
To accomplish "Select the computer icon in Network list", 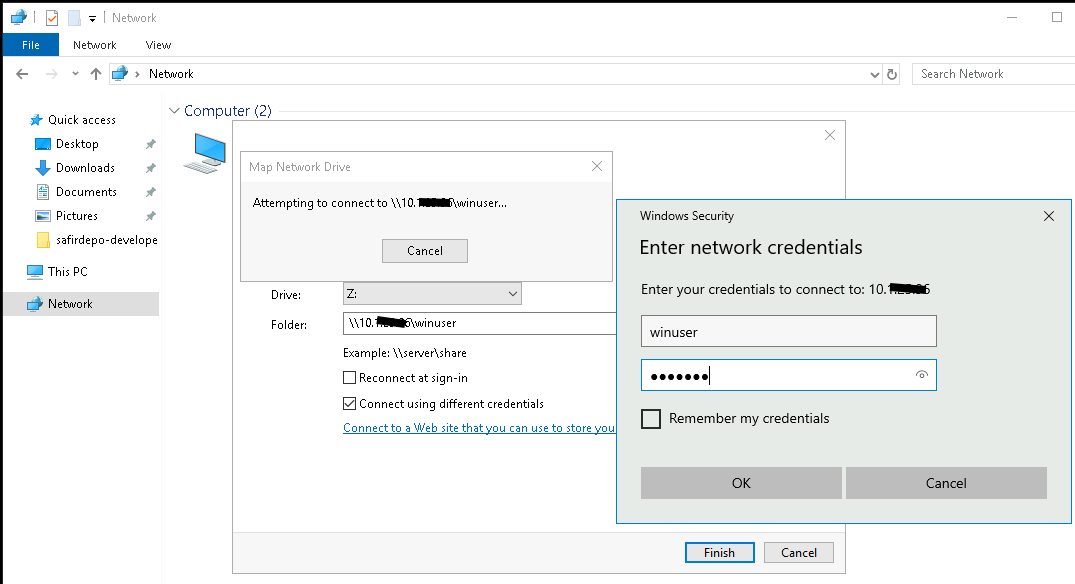I will 205,153.
